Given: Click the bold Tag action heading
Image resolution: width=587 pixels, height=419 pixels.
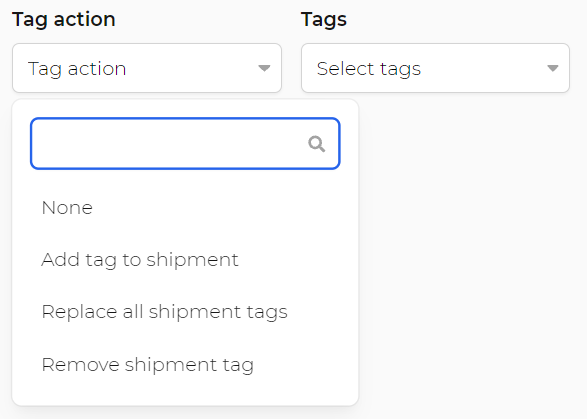Looking at the screenshot, I should pos(64,19).
